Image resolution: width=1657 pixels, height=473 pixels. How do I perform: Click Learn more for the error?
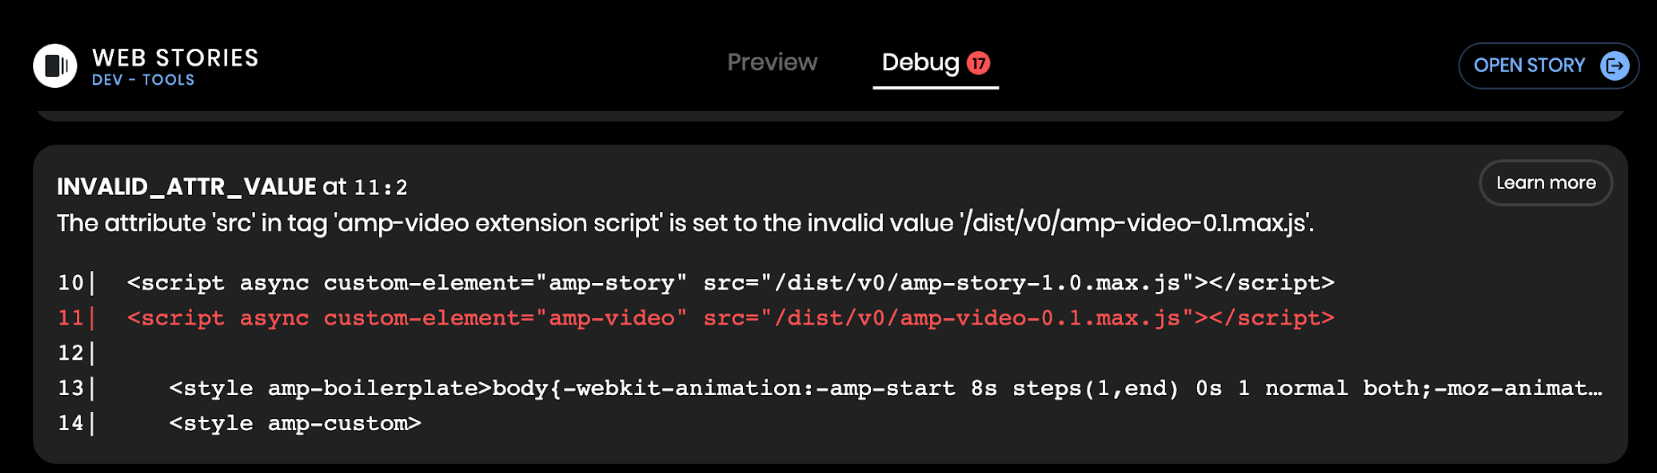pos(1545,183)
